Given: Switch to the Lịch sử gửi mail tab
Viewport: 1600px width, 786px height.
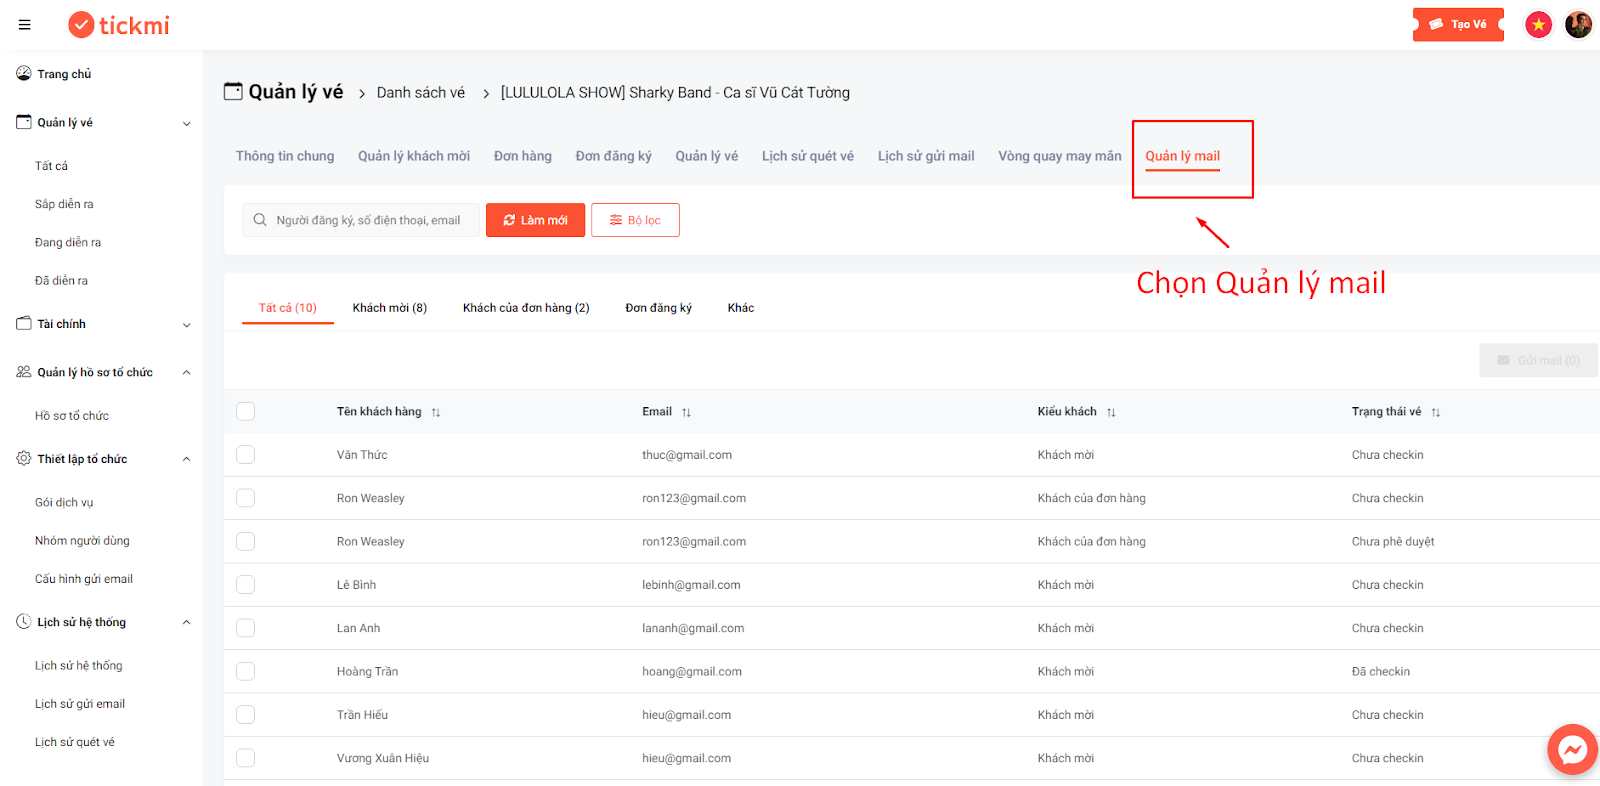Looking at the screenshot, I should click(926, 156).
